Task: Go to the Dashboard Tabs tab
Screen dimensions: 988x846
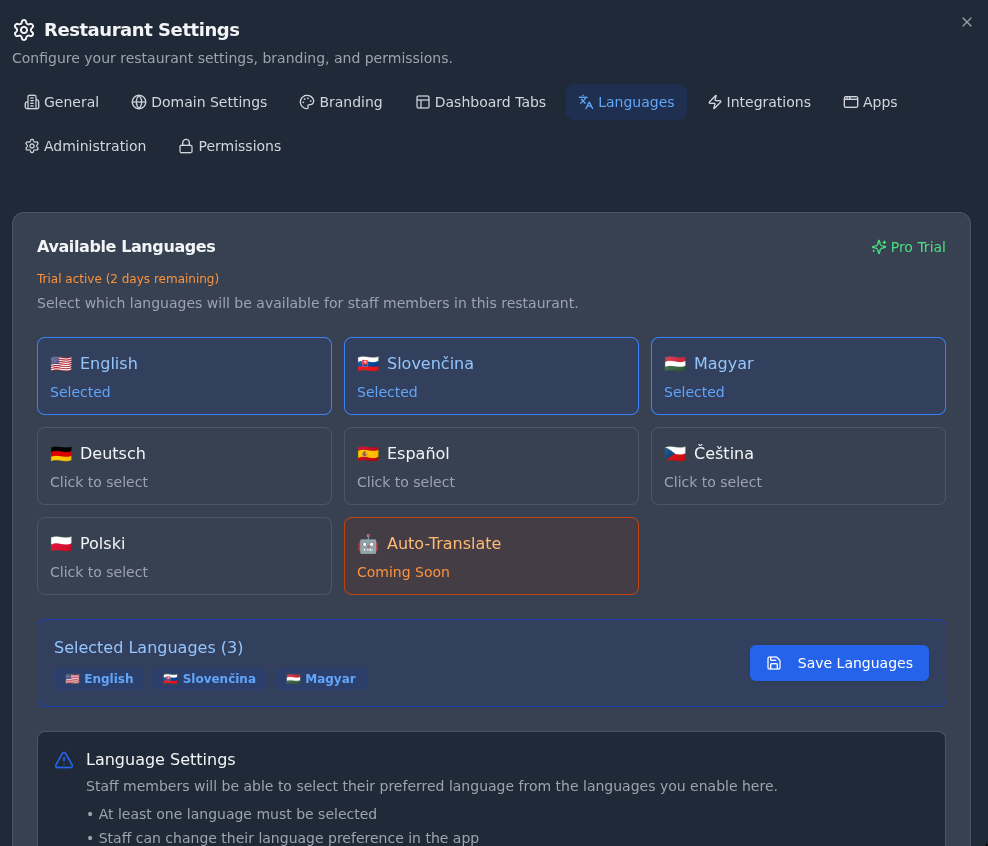Action: (481, 102)
